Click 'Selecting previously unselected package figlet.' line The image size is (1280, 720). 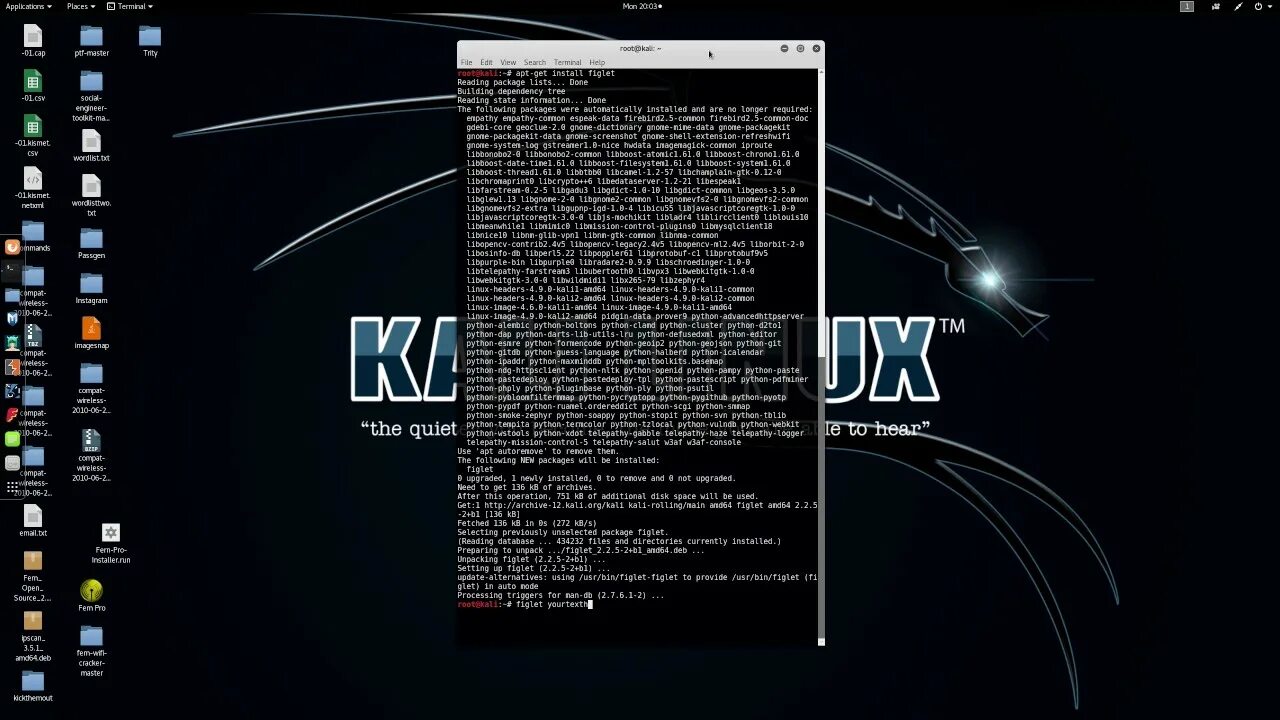click(x=562, y=532)
